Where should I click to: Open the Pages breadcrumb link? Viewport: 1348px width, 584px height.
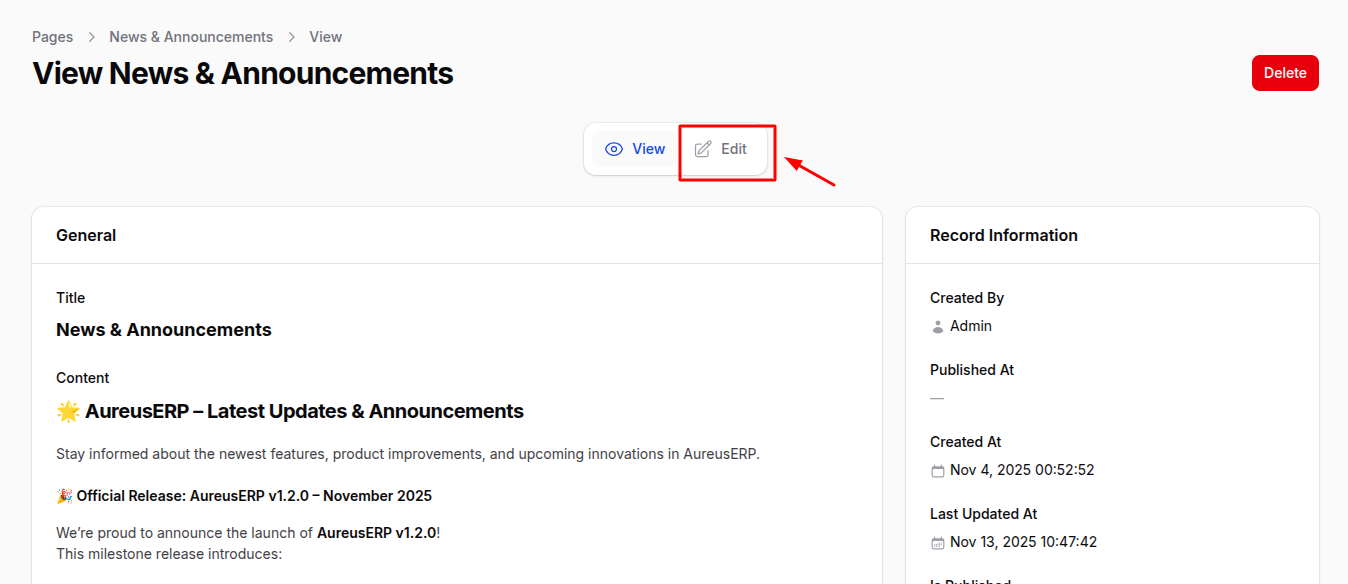pyautogui.click(x=52, y=37)
